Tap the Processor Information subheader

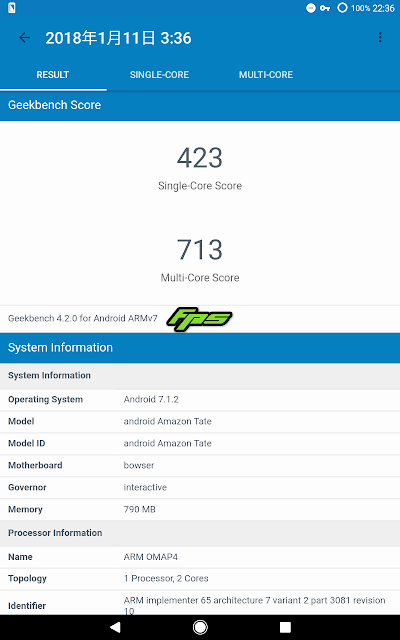pos(200,533)
